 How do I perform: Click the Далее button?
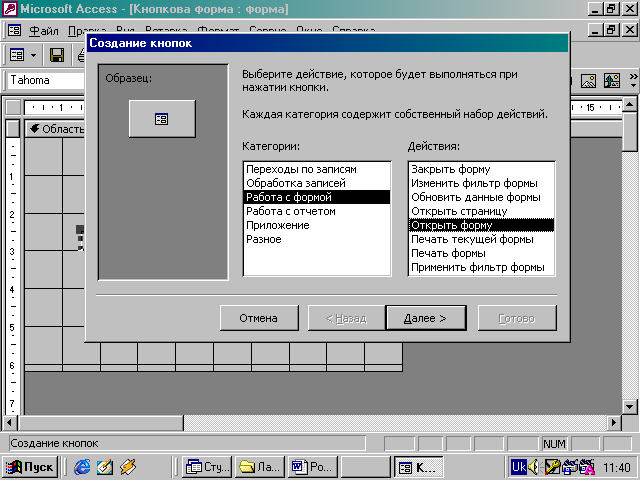click(x=426, y=318)
